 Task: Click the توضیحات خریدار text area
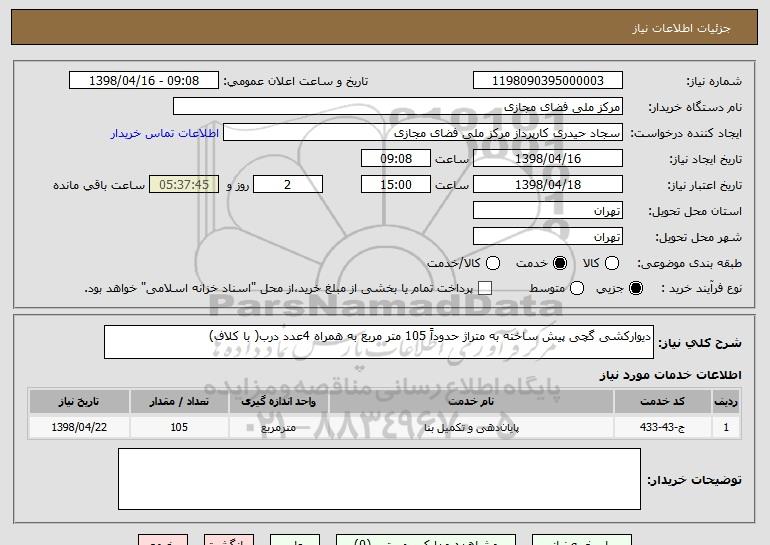[x=379, y=479]
